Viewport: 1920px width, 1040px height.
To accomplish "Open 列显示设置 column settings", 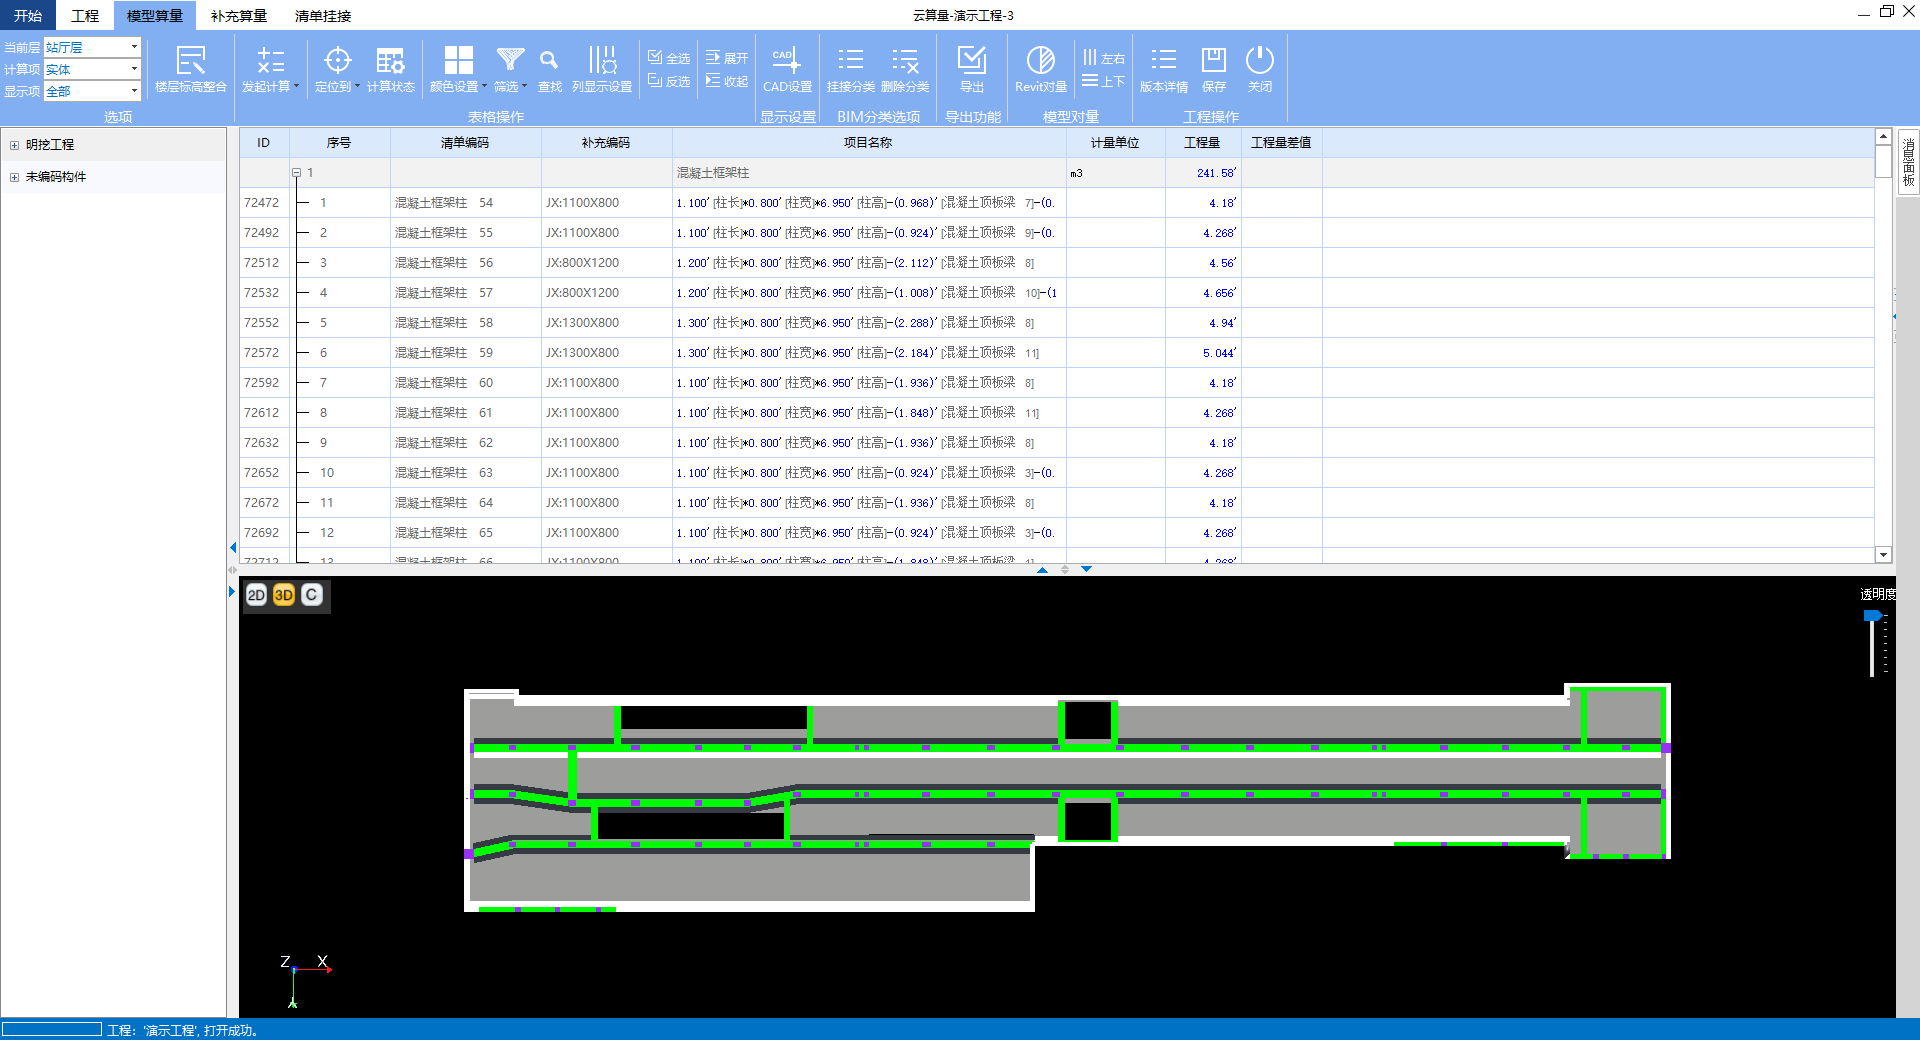I will click(602, 62).
